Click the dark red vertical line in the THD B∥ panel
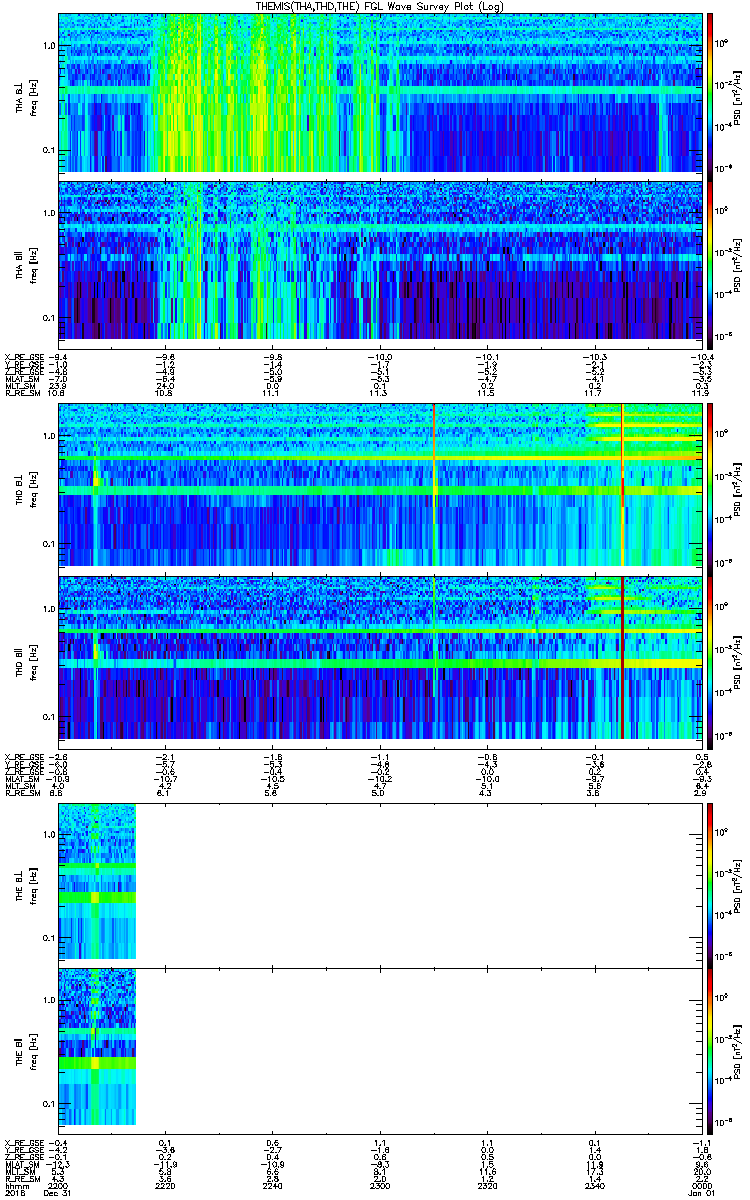Viewport: 750px width, 1200px height. (x=622, y=657)
